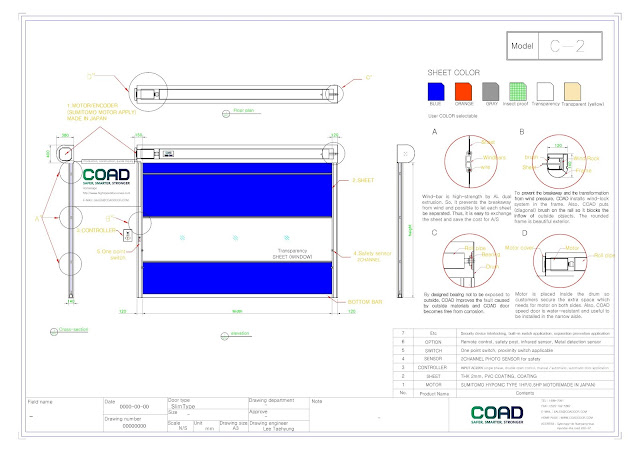Click the elevation view label
This screenshot has height=452, width=640.
[240, 333]
